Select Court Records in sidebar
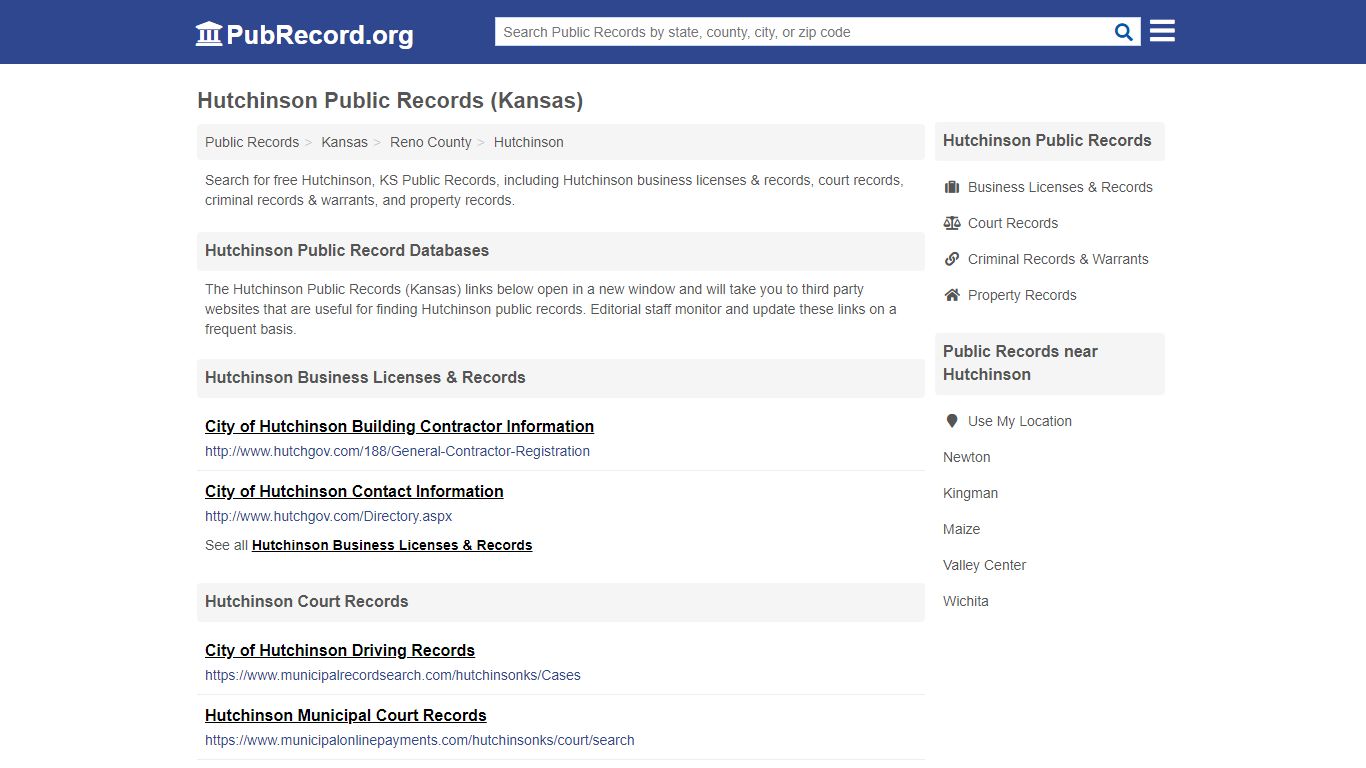 (x=1013, y=223)
